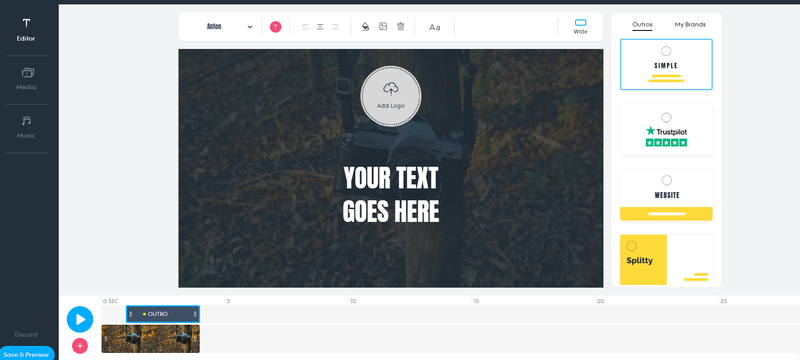
Task: Click the Save & Preview button
Action: pyautogui.click(x=26, y=354)
